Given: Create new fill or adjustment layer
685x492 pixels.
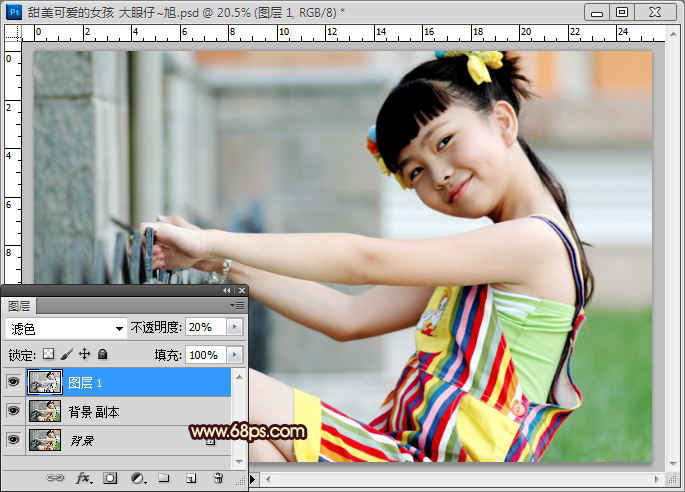Looking at the screenshot, I should point(137,479).
